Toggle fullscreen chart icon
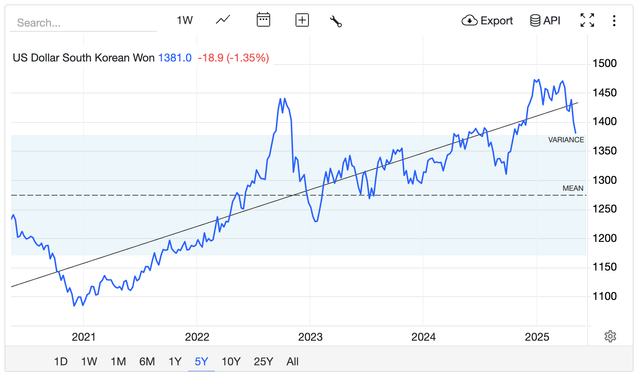 tap(587, 20)
